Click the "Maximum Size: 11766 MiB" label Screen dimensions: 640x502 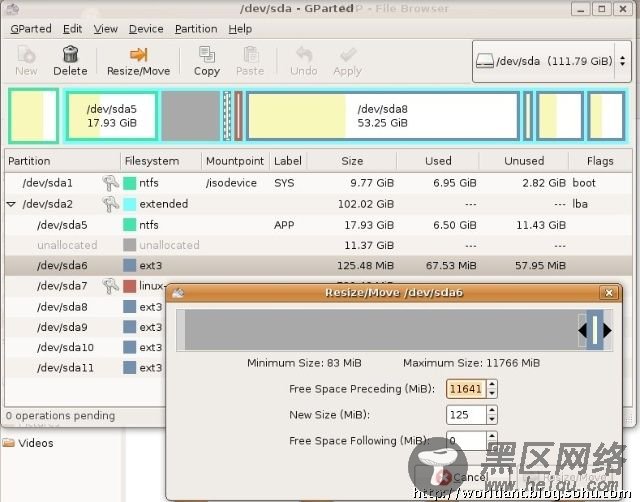click(x=471, y=363)
